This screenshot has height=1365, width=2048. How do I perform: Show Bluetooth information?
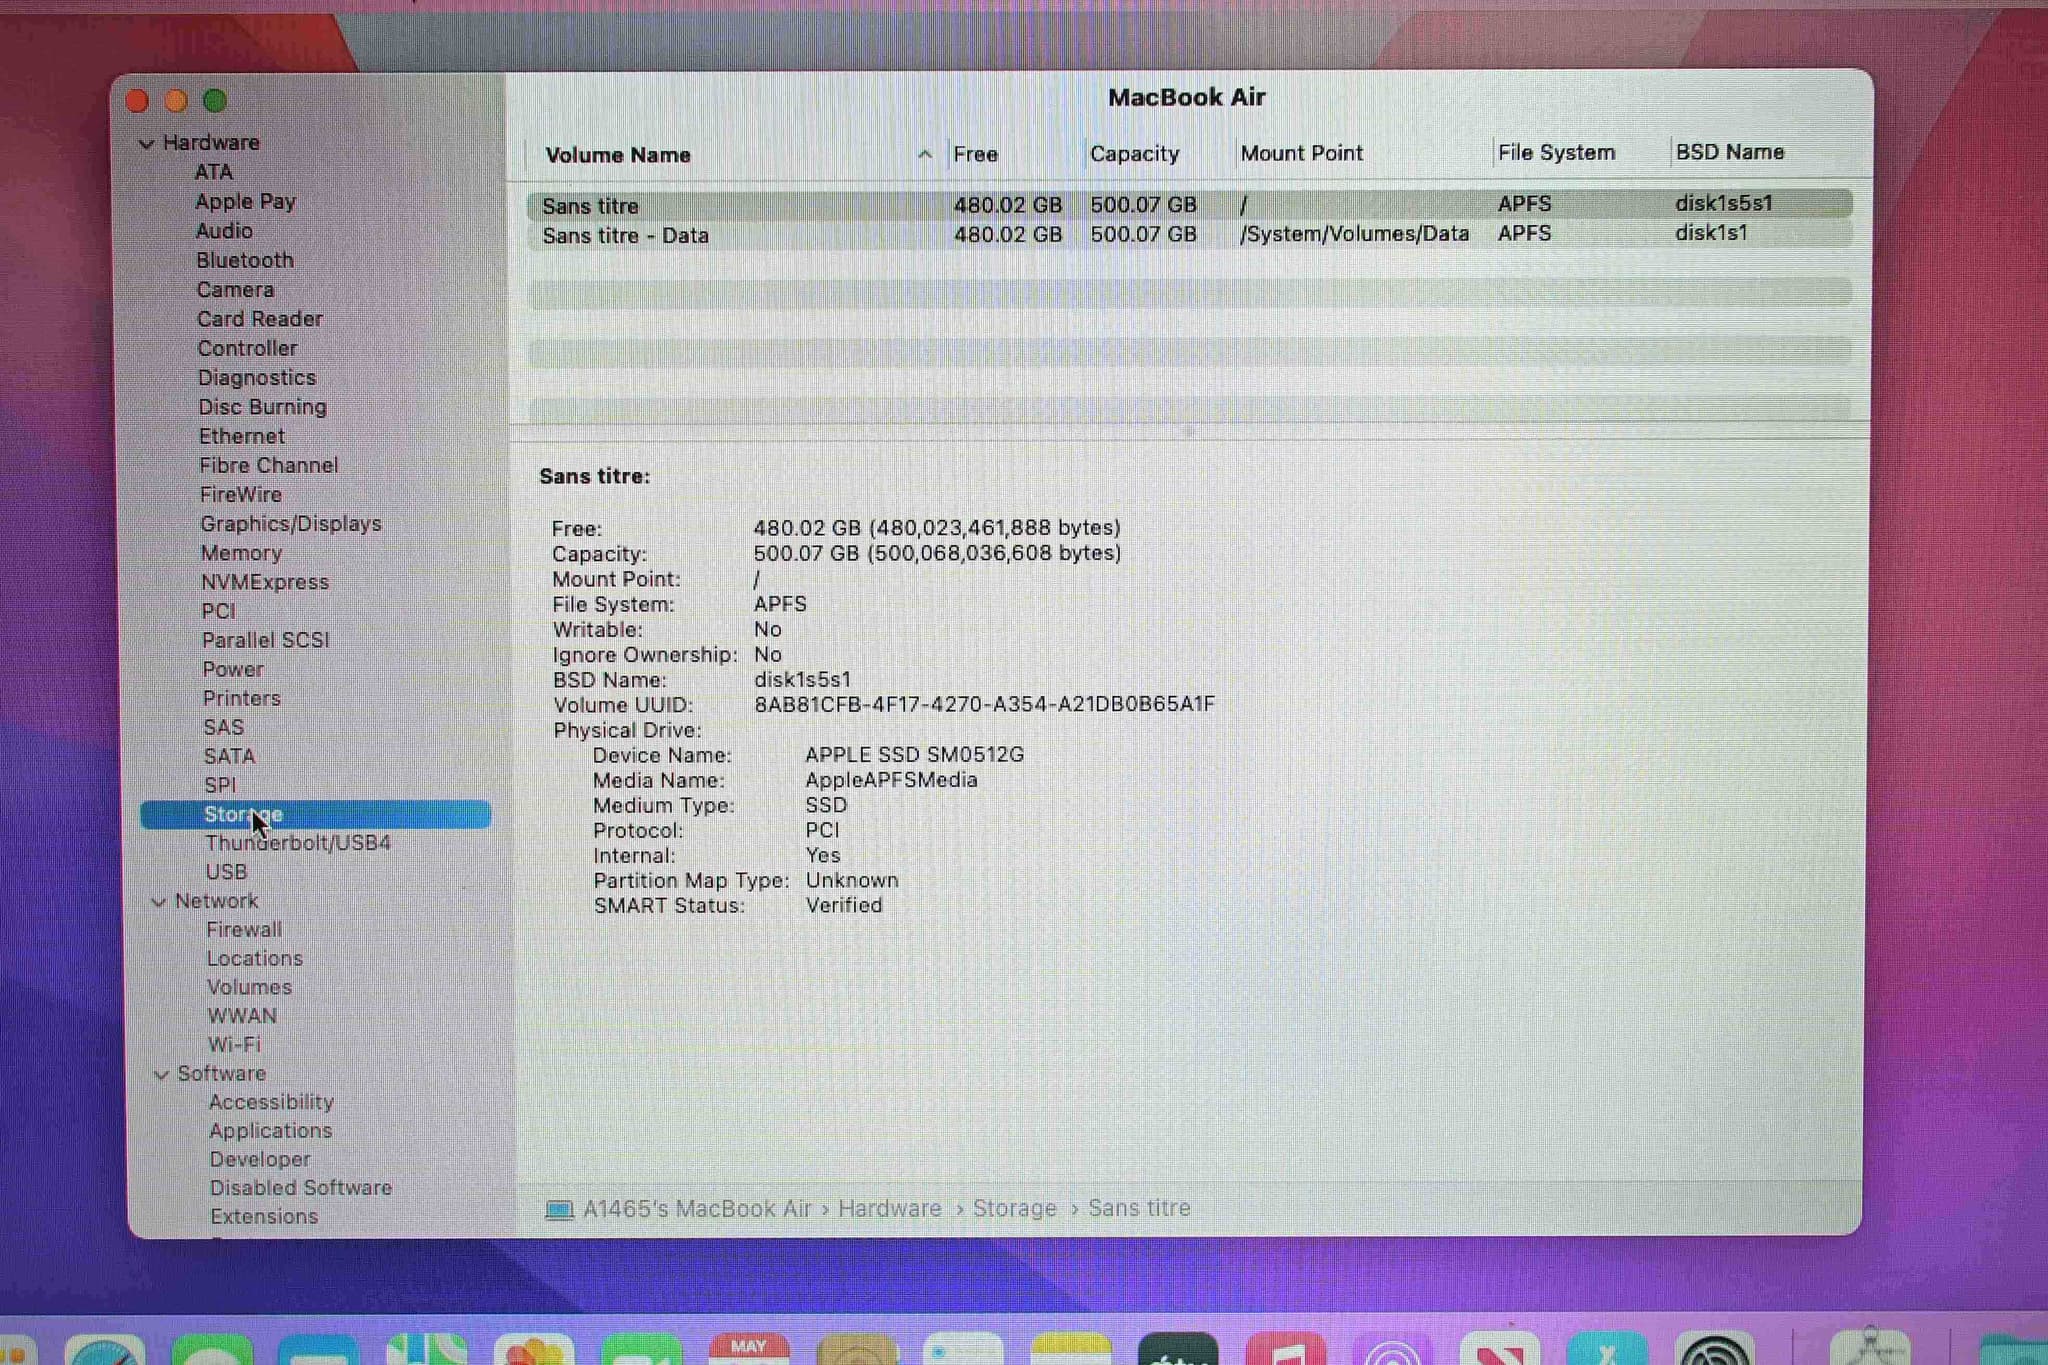point(245,260)
